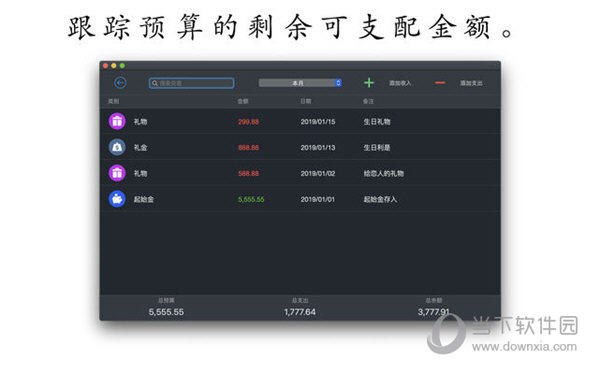Click the date 2019/01/01

(x=318, y=199)
